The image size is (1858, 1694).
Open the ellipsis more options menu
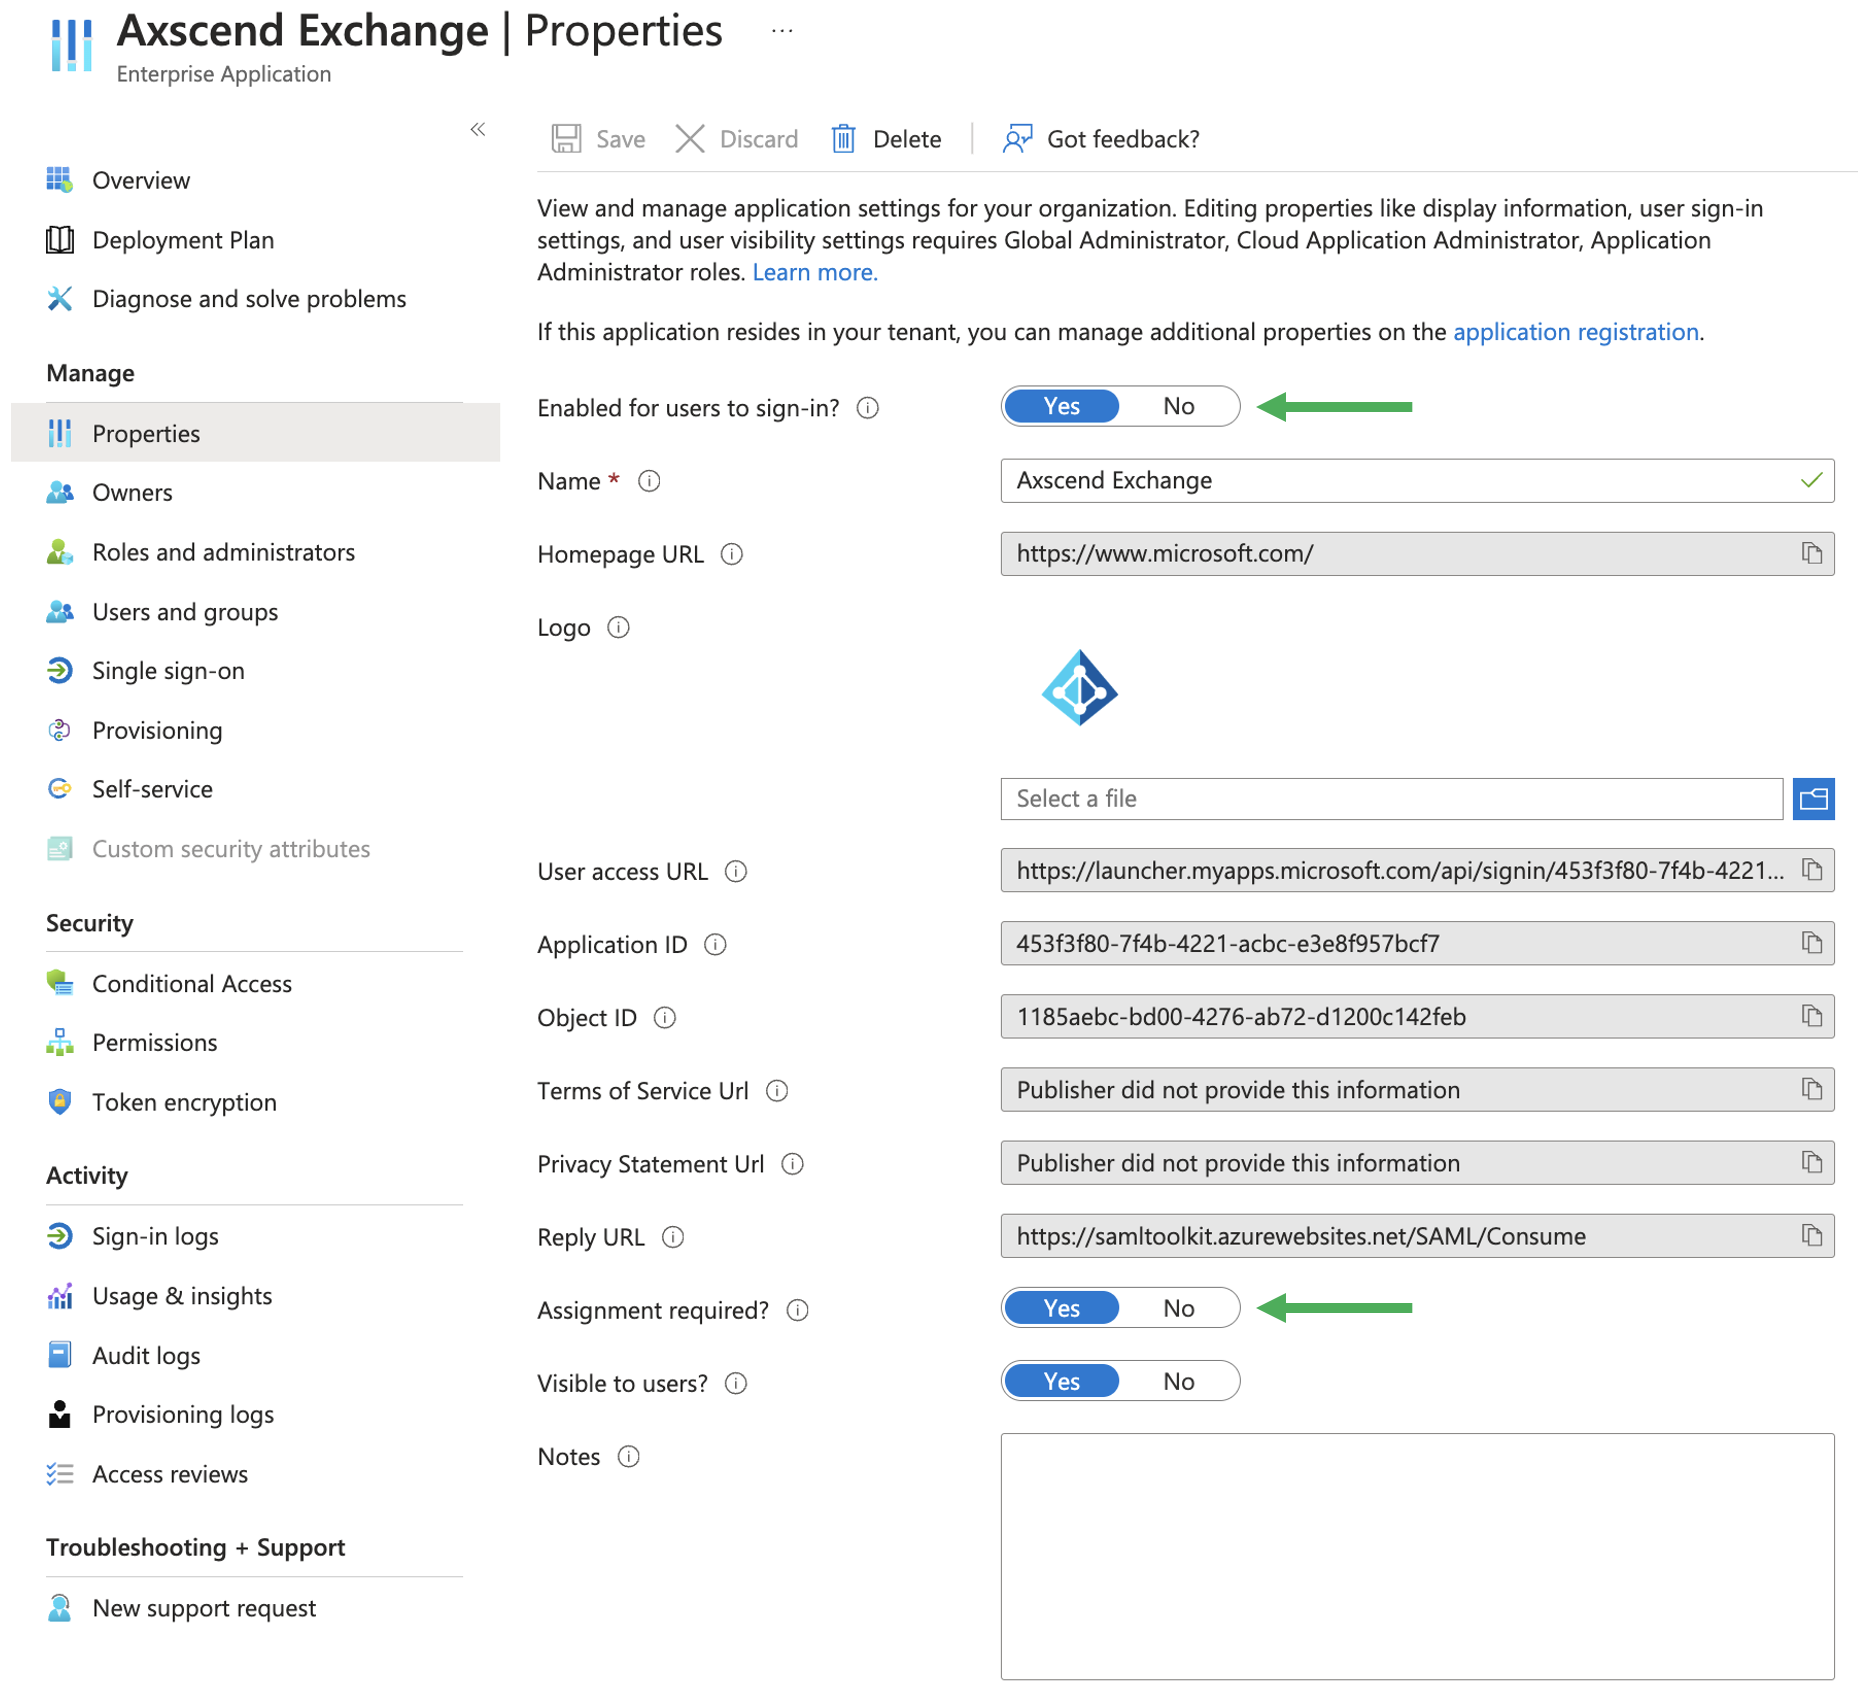pos(782,31)
